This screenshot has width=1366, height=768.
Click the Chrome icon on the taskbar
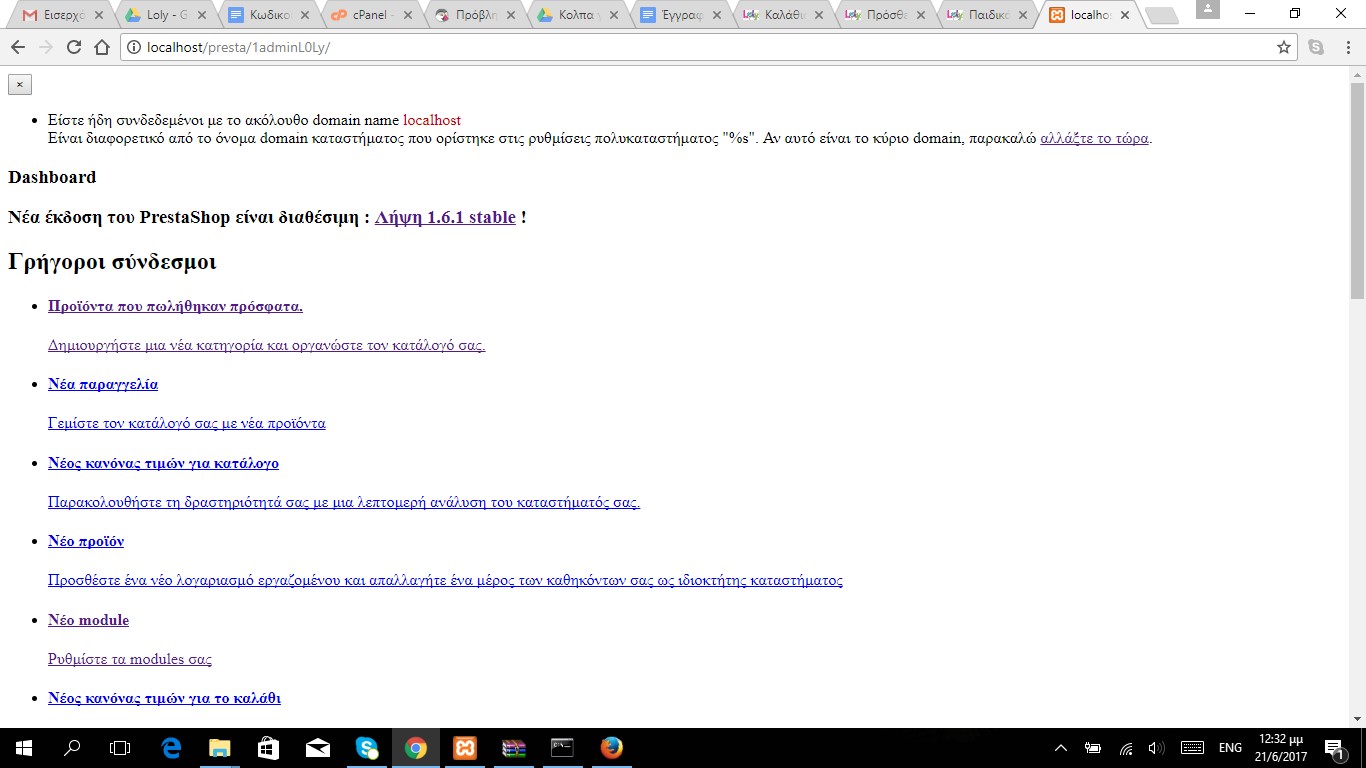click(x=416, y=748)
